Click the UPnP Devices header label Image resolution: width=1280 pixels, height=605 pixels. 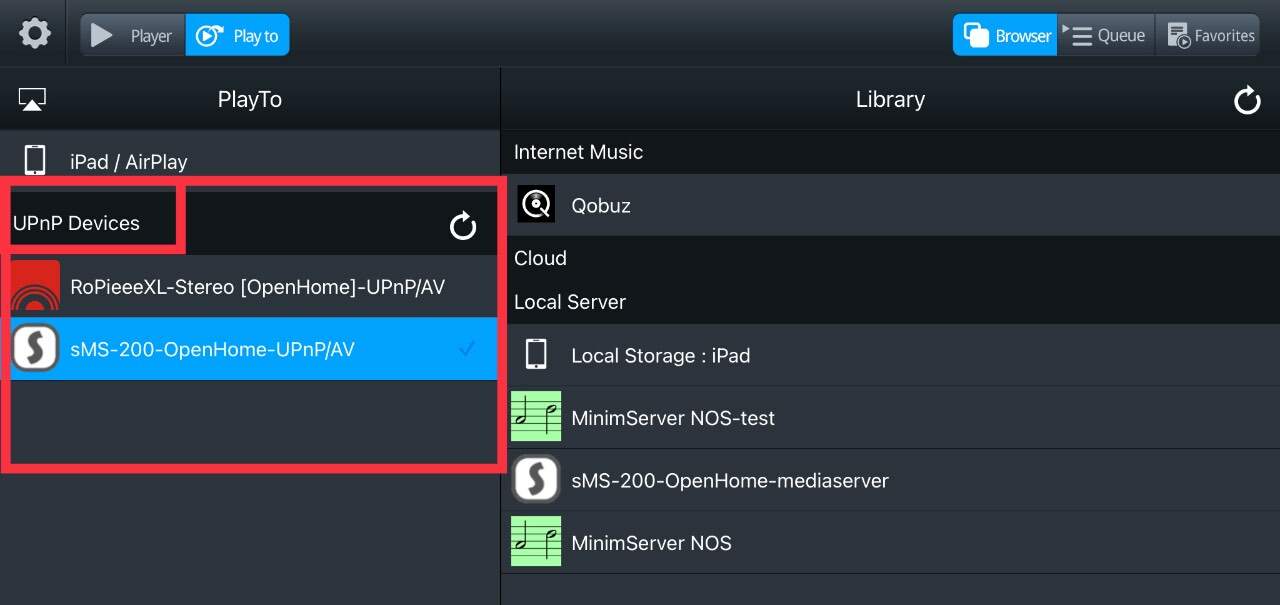[x=76, y=223]
